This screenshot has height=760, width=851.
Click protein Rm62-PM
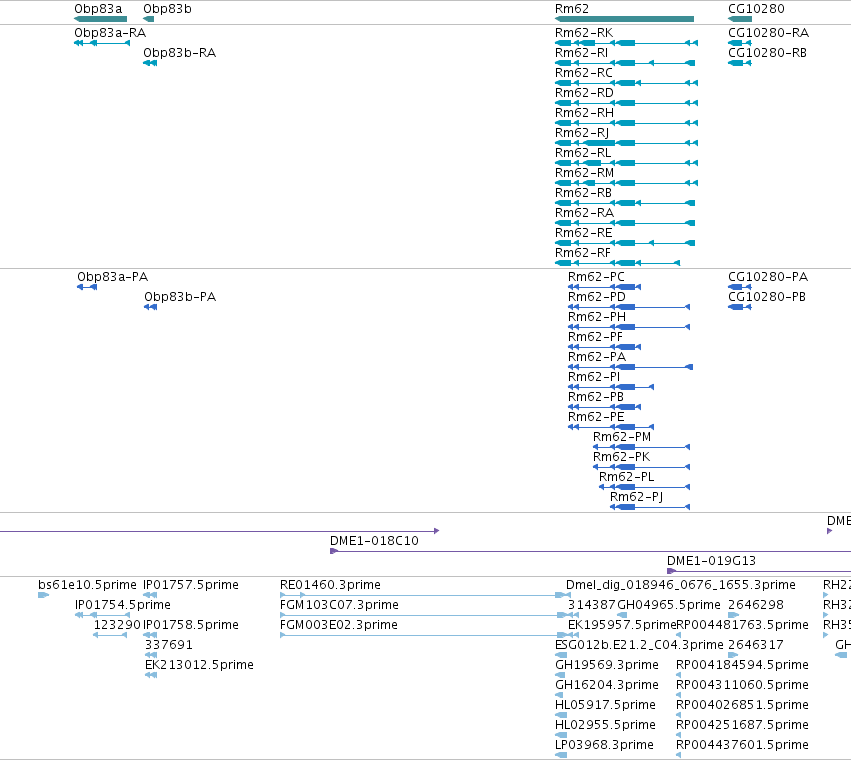[642, 447]
